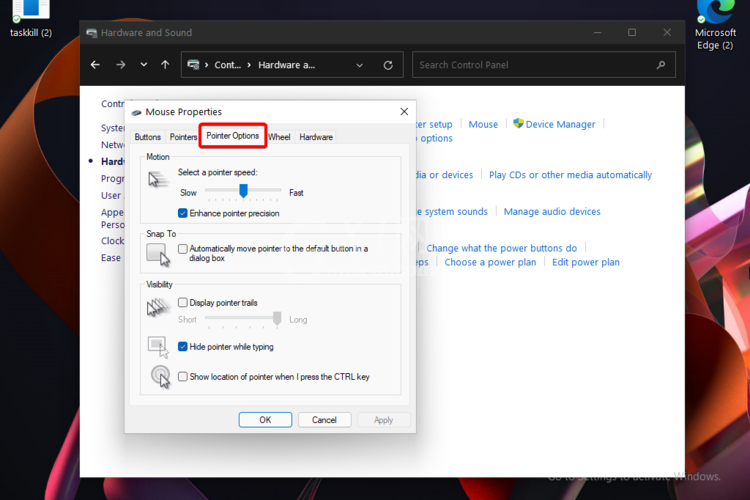750x500 pixels.
Task: Select the Hardware a... breadcrumb segment
Action: 287,65
